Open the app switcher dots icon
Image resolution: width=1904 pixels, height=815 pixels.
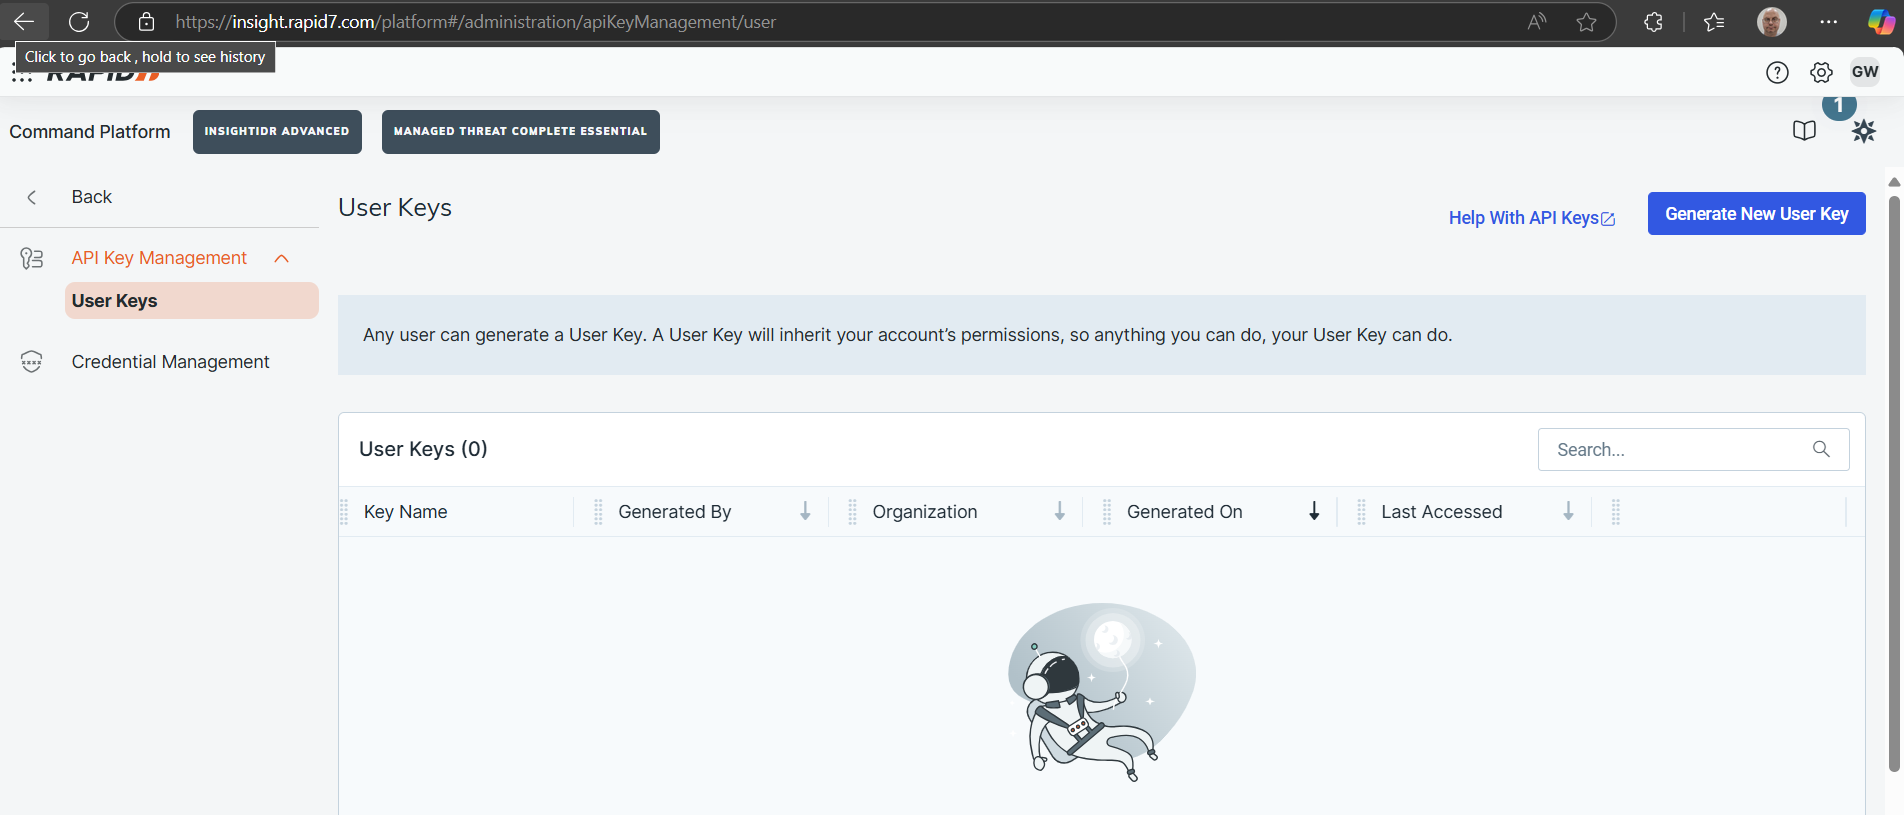coord(21,73)
